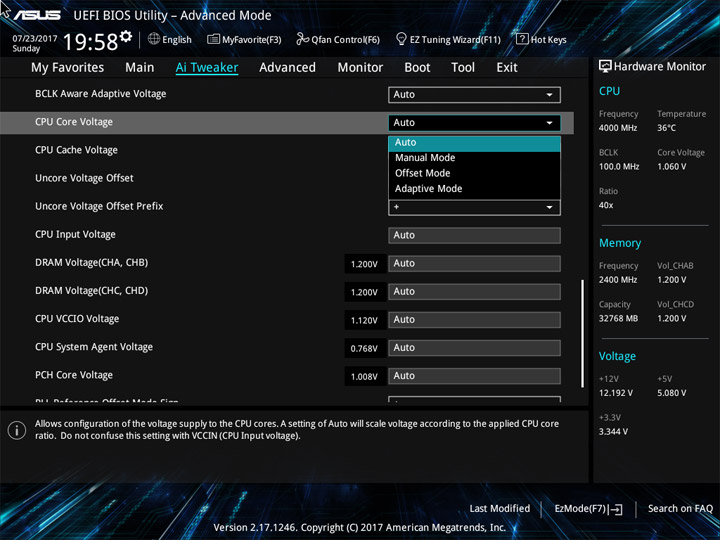Image resolution: width=720 pixels, height=540 pixels.
Task: Click the CPU VCCIO Voltage field
Action: pos(474,320)
